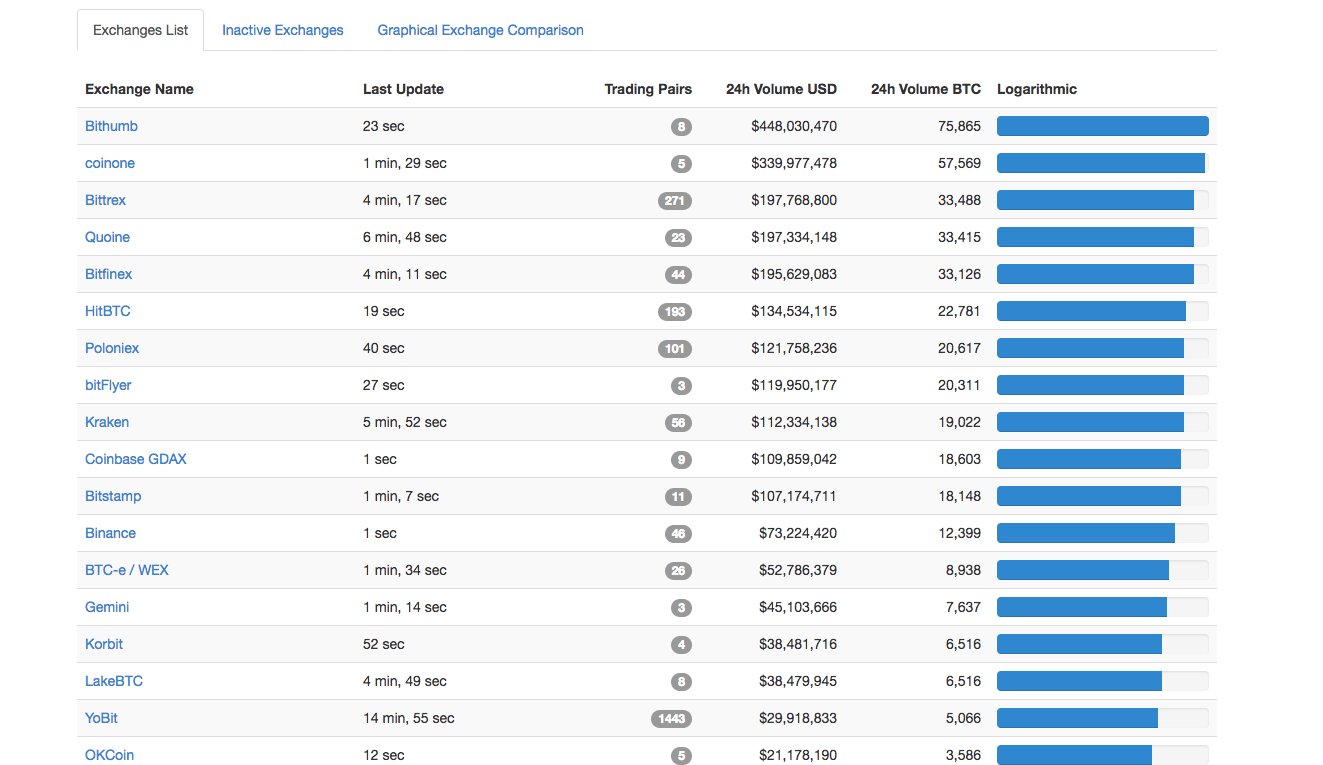1323x765 pixels.
Task: Click HitBTC's 193 trading pairs badge
Action: [675, 312]
